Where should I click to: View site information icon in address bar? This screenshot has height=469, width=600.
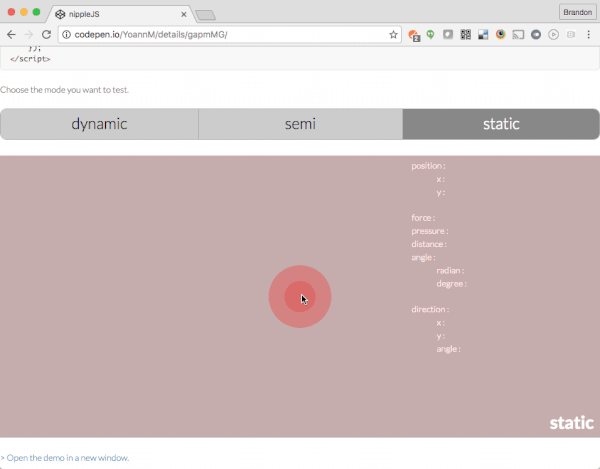pyautogui.click(x=67, y=35)
